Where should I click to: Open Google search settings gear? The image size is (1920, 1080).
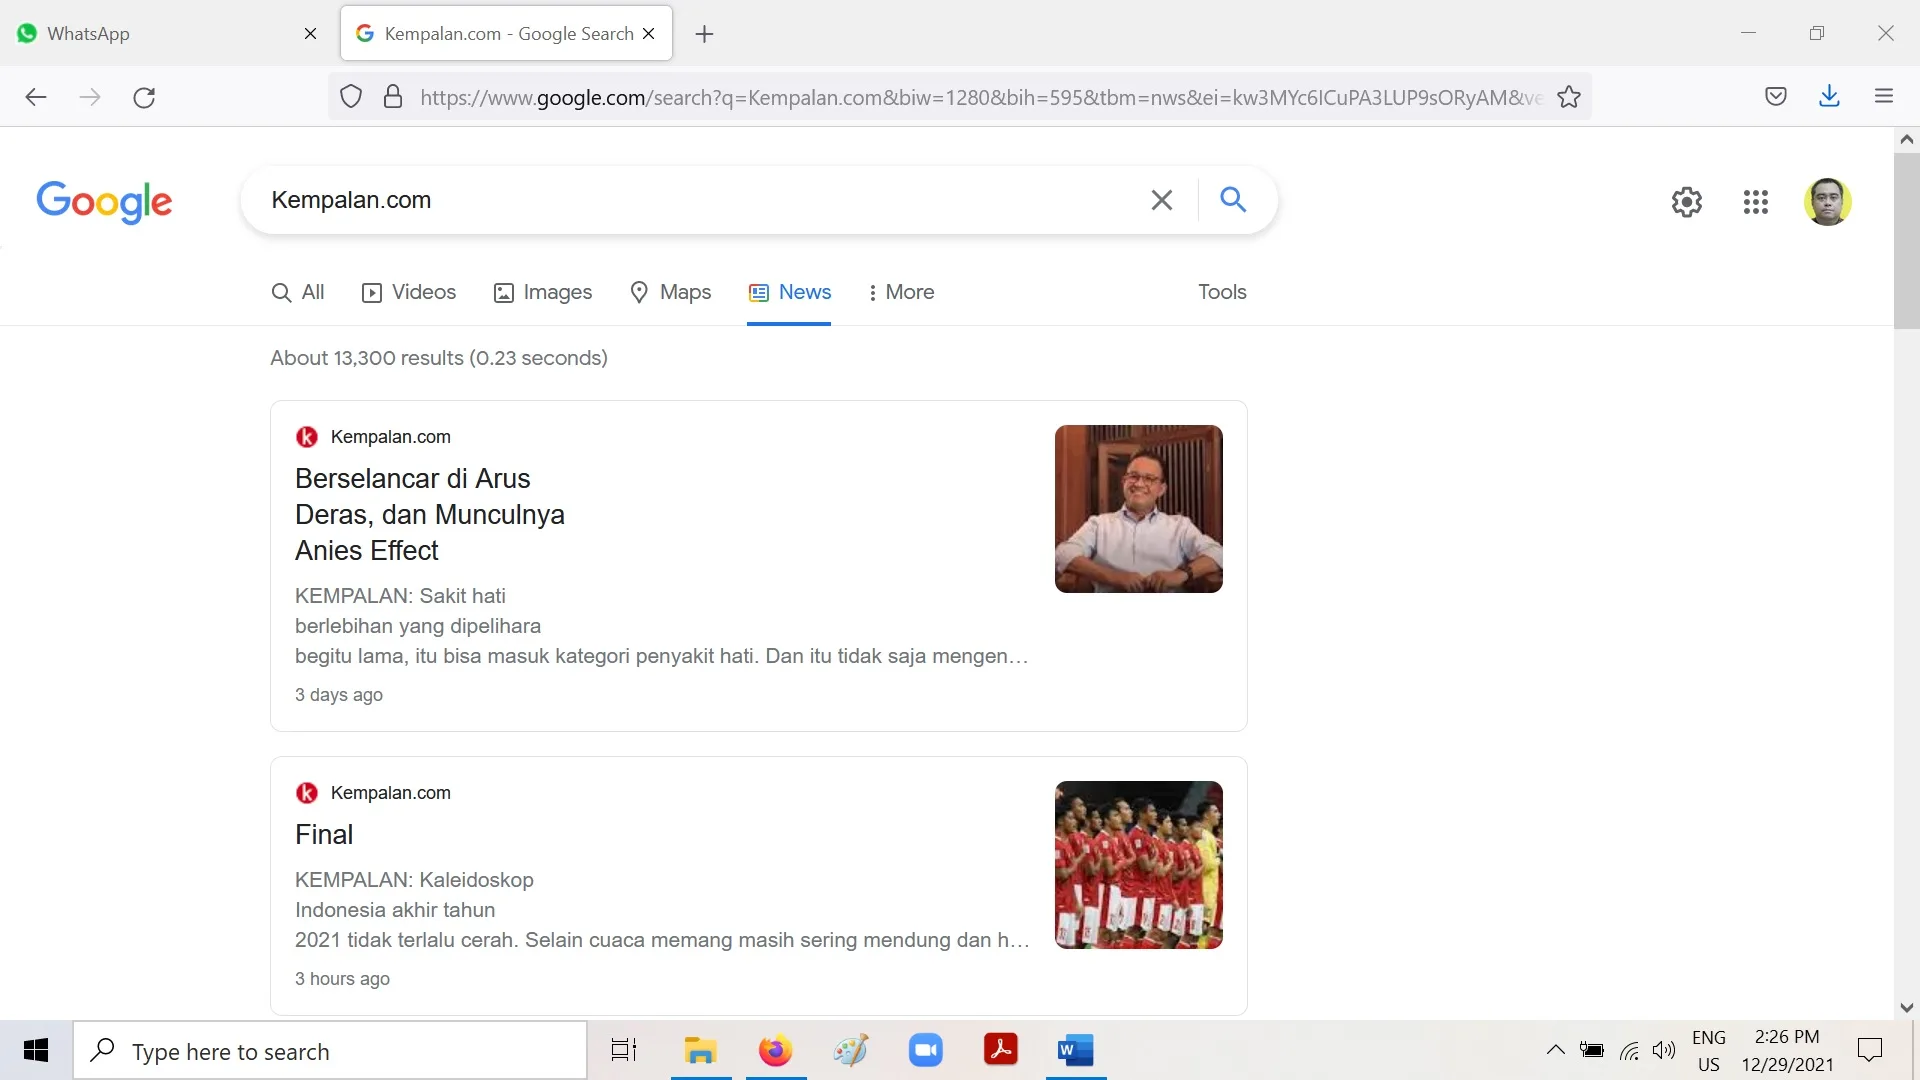[1686, 202]
